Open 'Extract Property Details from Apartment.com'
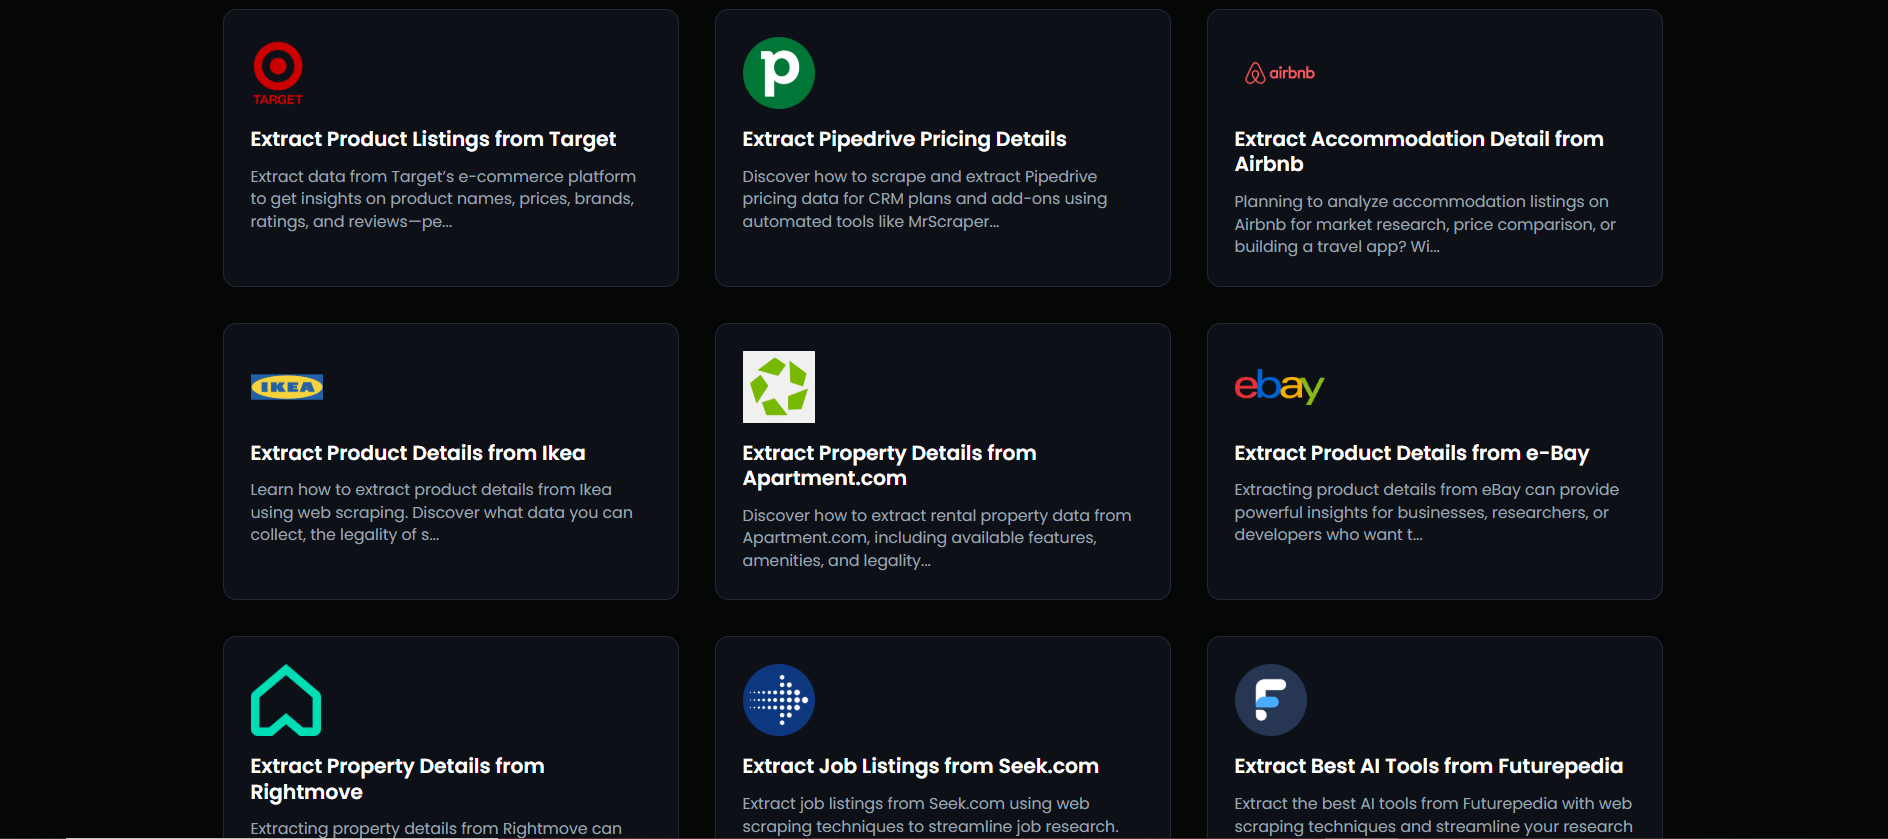This screenshot has height=839, width=1888. (889, 465)
